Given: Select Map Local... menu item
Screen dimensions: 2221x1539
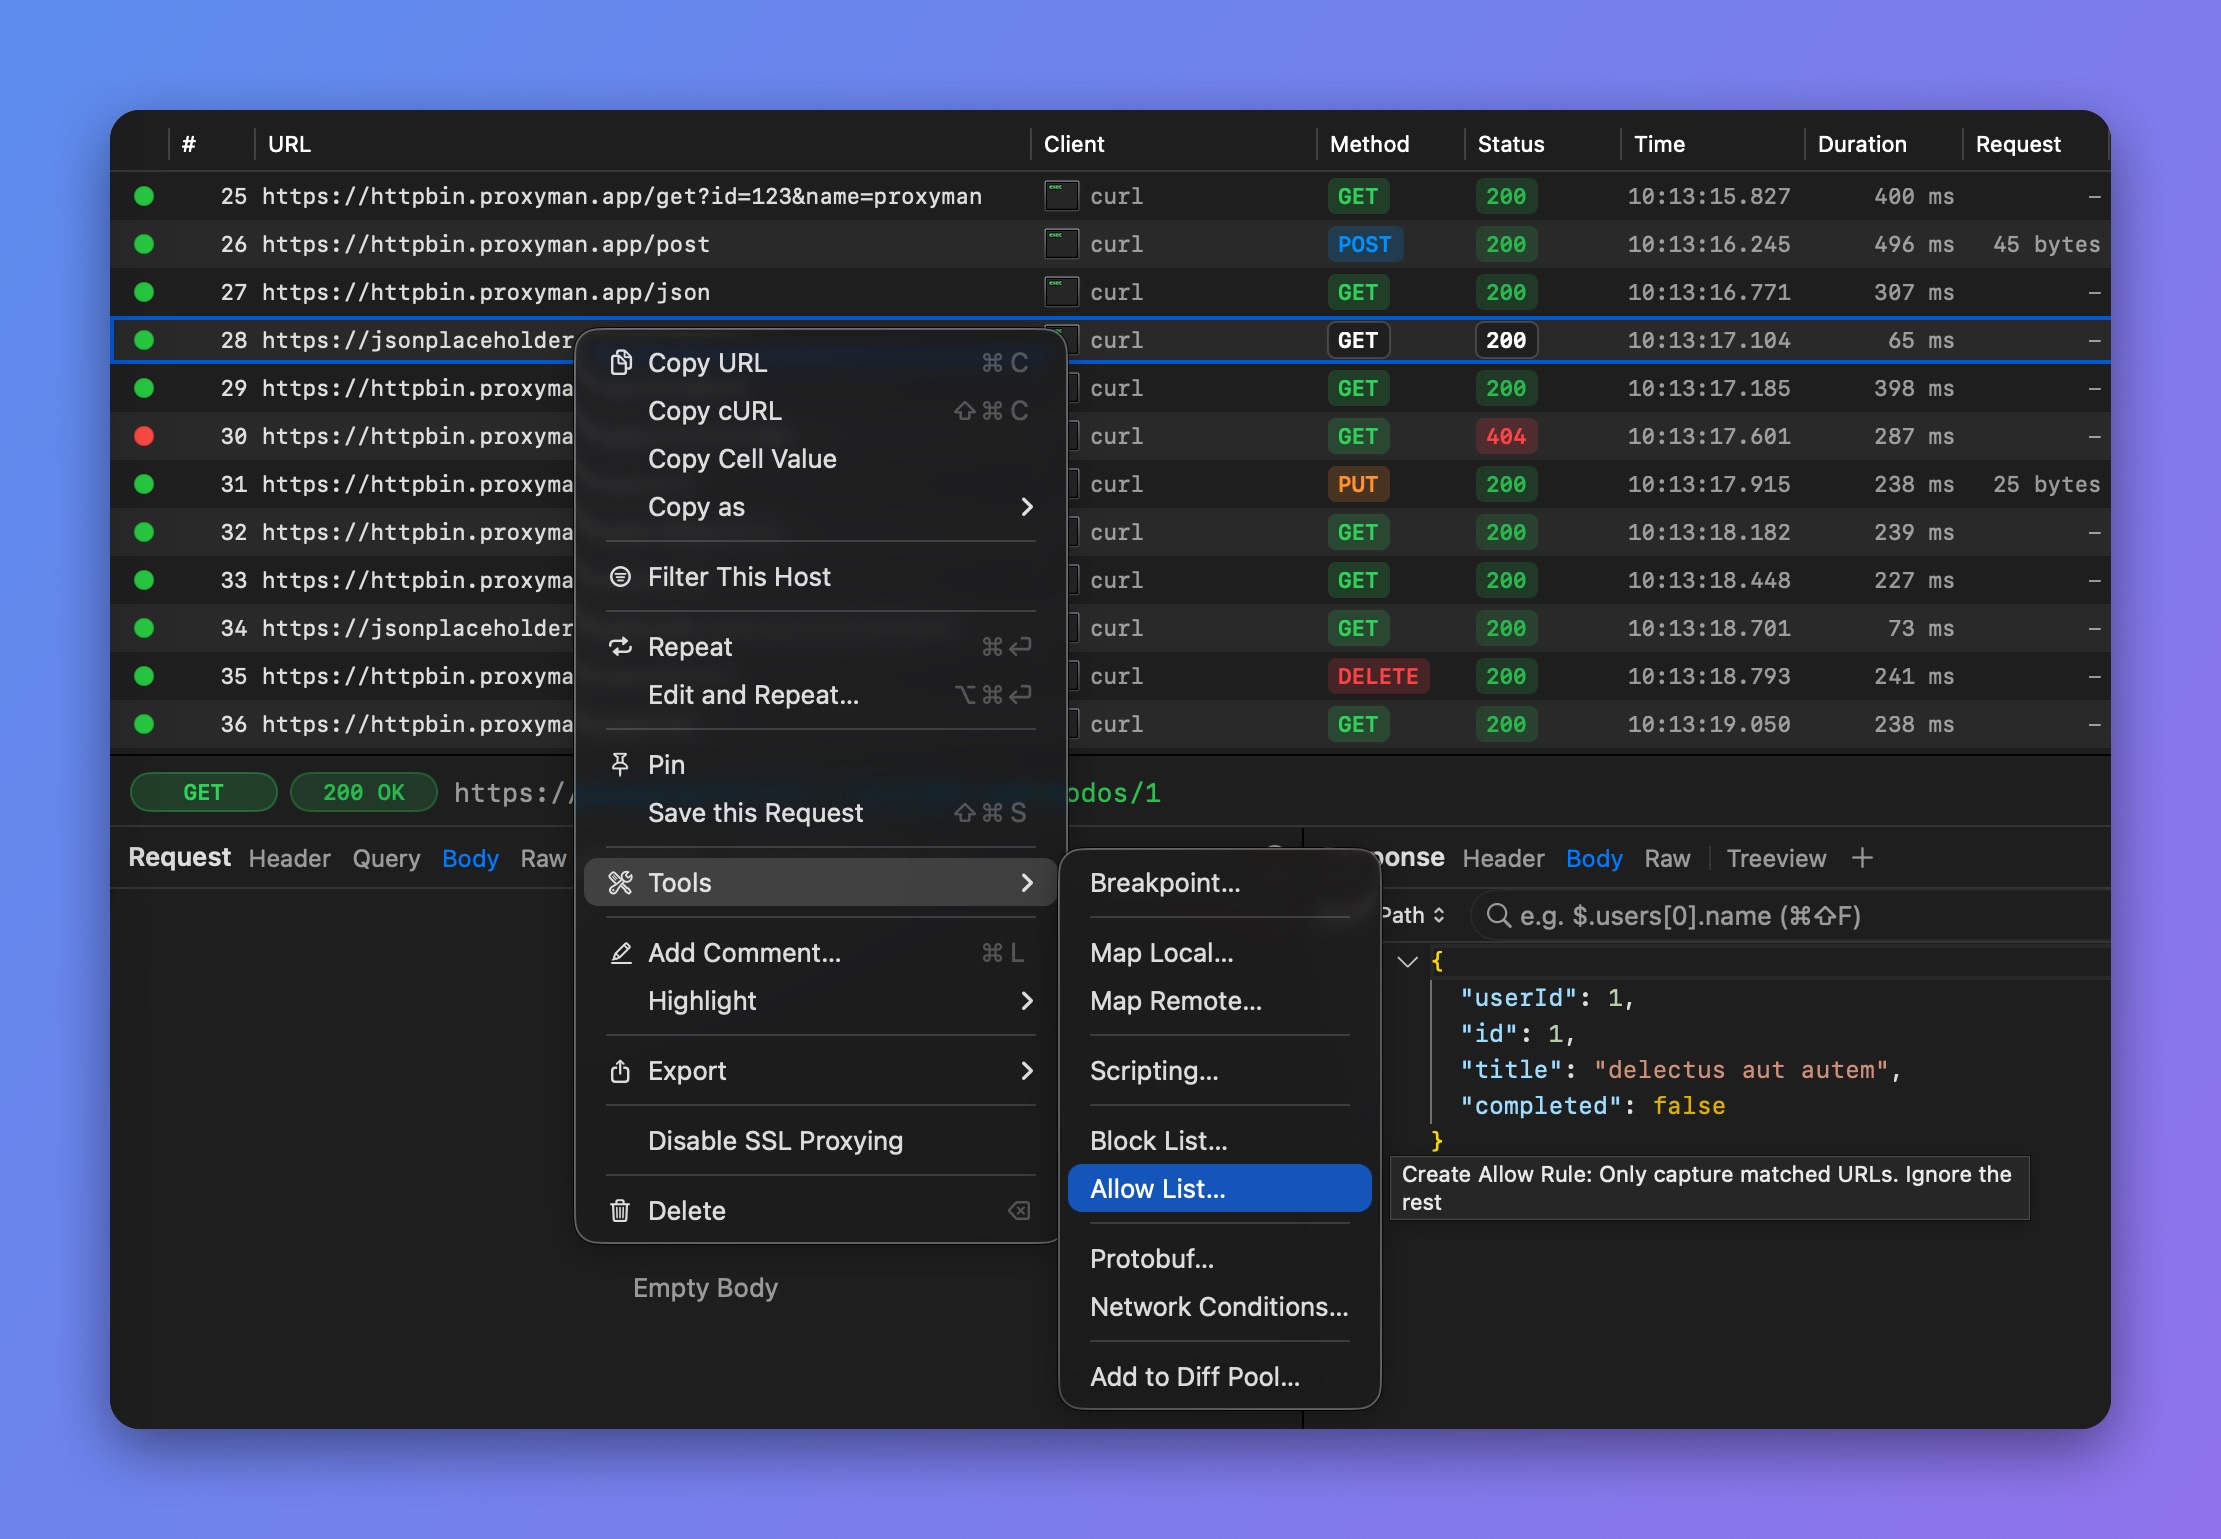Looking at the screenshot, I should pyautogui.click(x=1219, y=953).
